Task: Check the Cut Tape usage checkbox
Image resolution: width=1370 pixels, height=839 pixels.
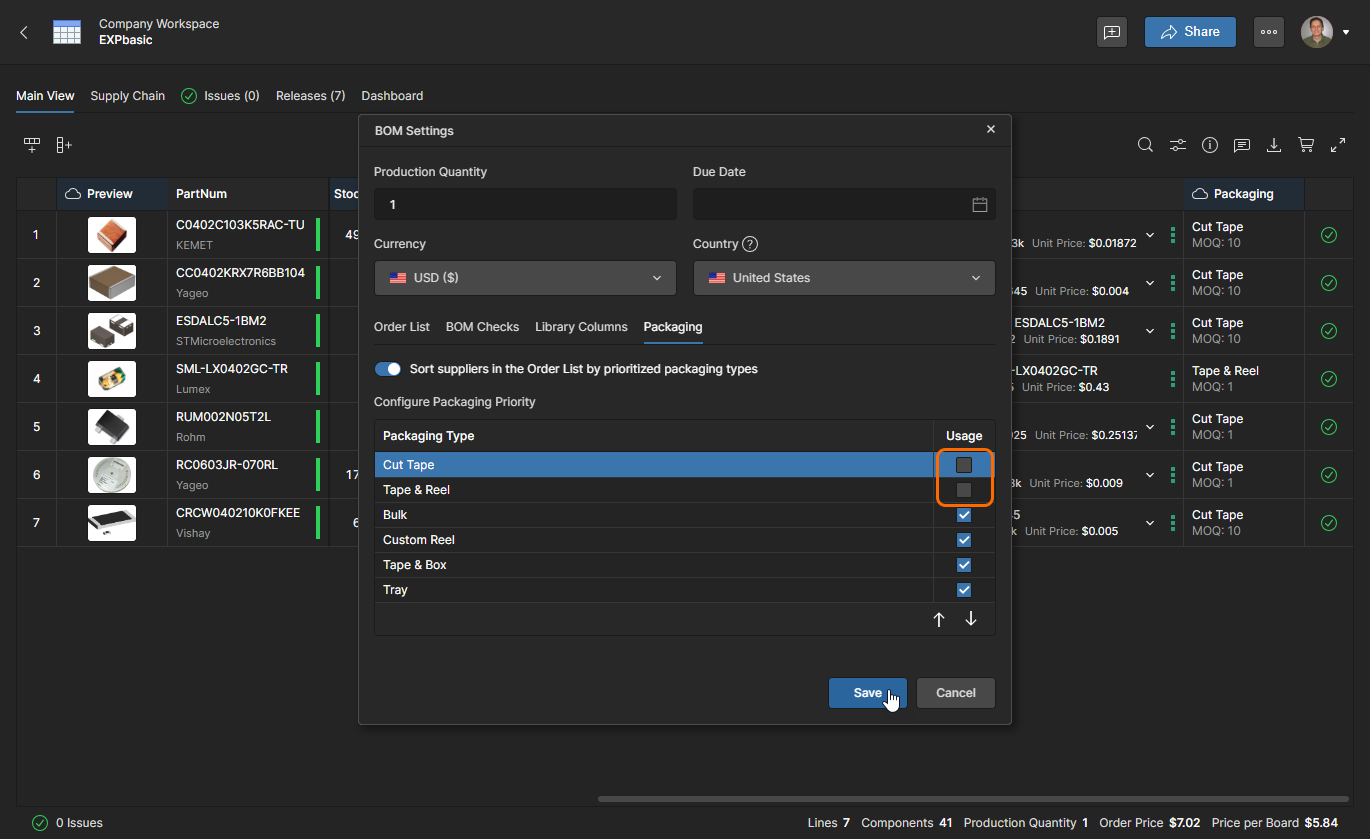Action: pos(964,465)
